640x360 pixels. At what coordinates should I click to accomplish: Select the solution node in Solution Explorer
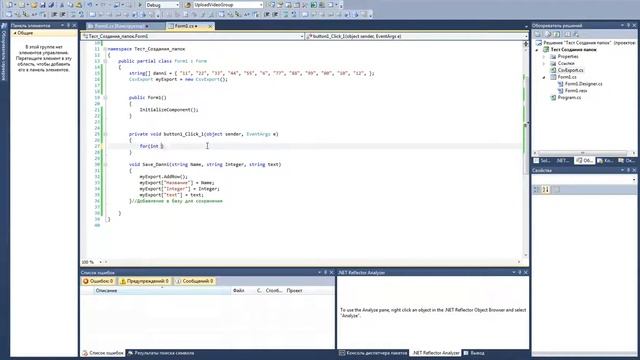coord(586,43)
